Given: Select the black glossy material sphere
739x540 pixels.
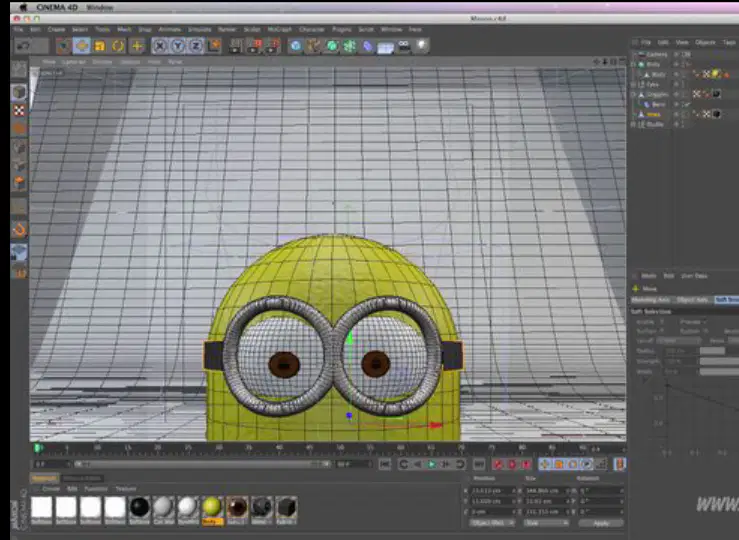Looking at the screenshot, I should pos(139,510).
